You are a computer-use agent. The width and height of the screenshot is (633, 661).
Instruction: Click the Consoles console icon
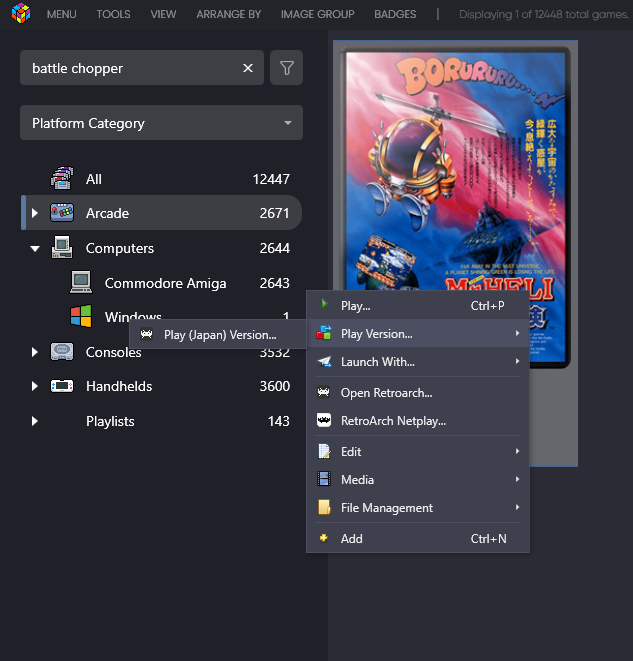coord(62,352)
